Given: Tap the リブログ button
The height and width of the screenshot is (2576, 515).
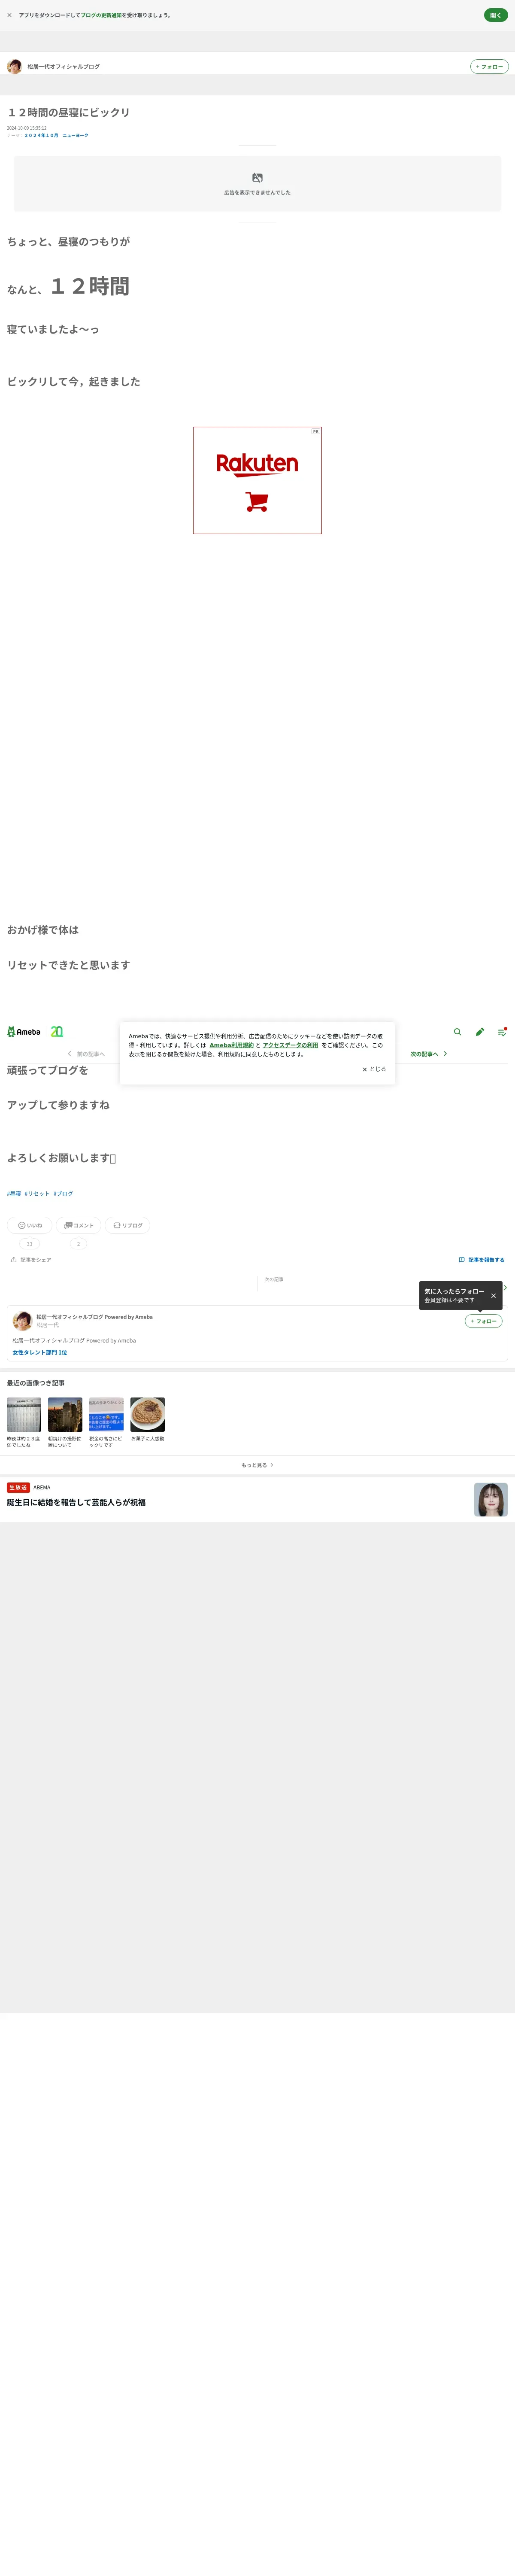Looking at the screenshot, I should 128,1225.
